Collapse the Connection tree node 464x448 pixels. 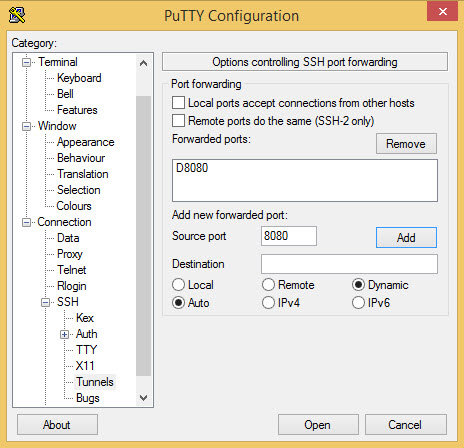pos(26,222)
